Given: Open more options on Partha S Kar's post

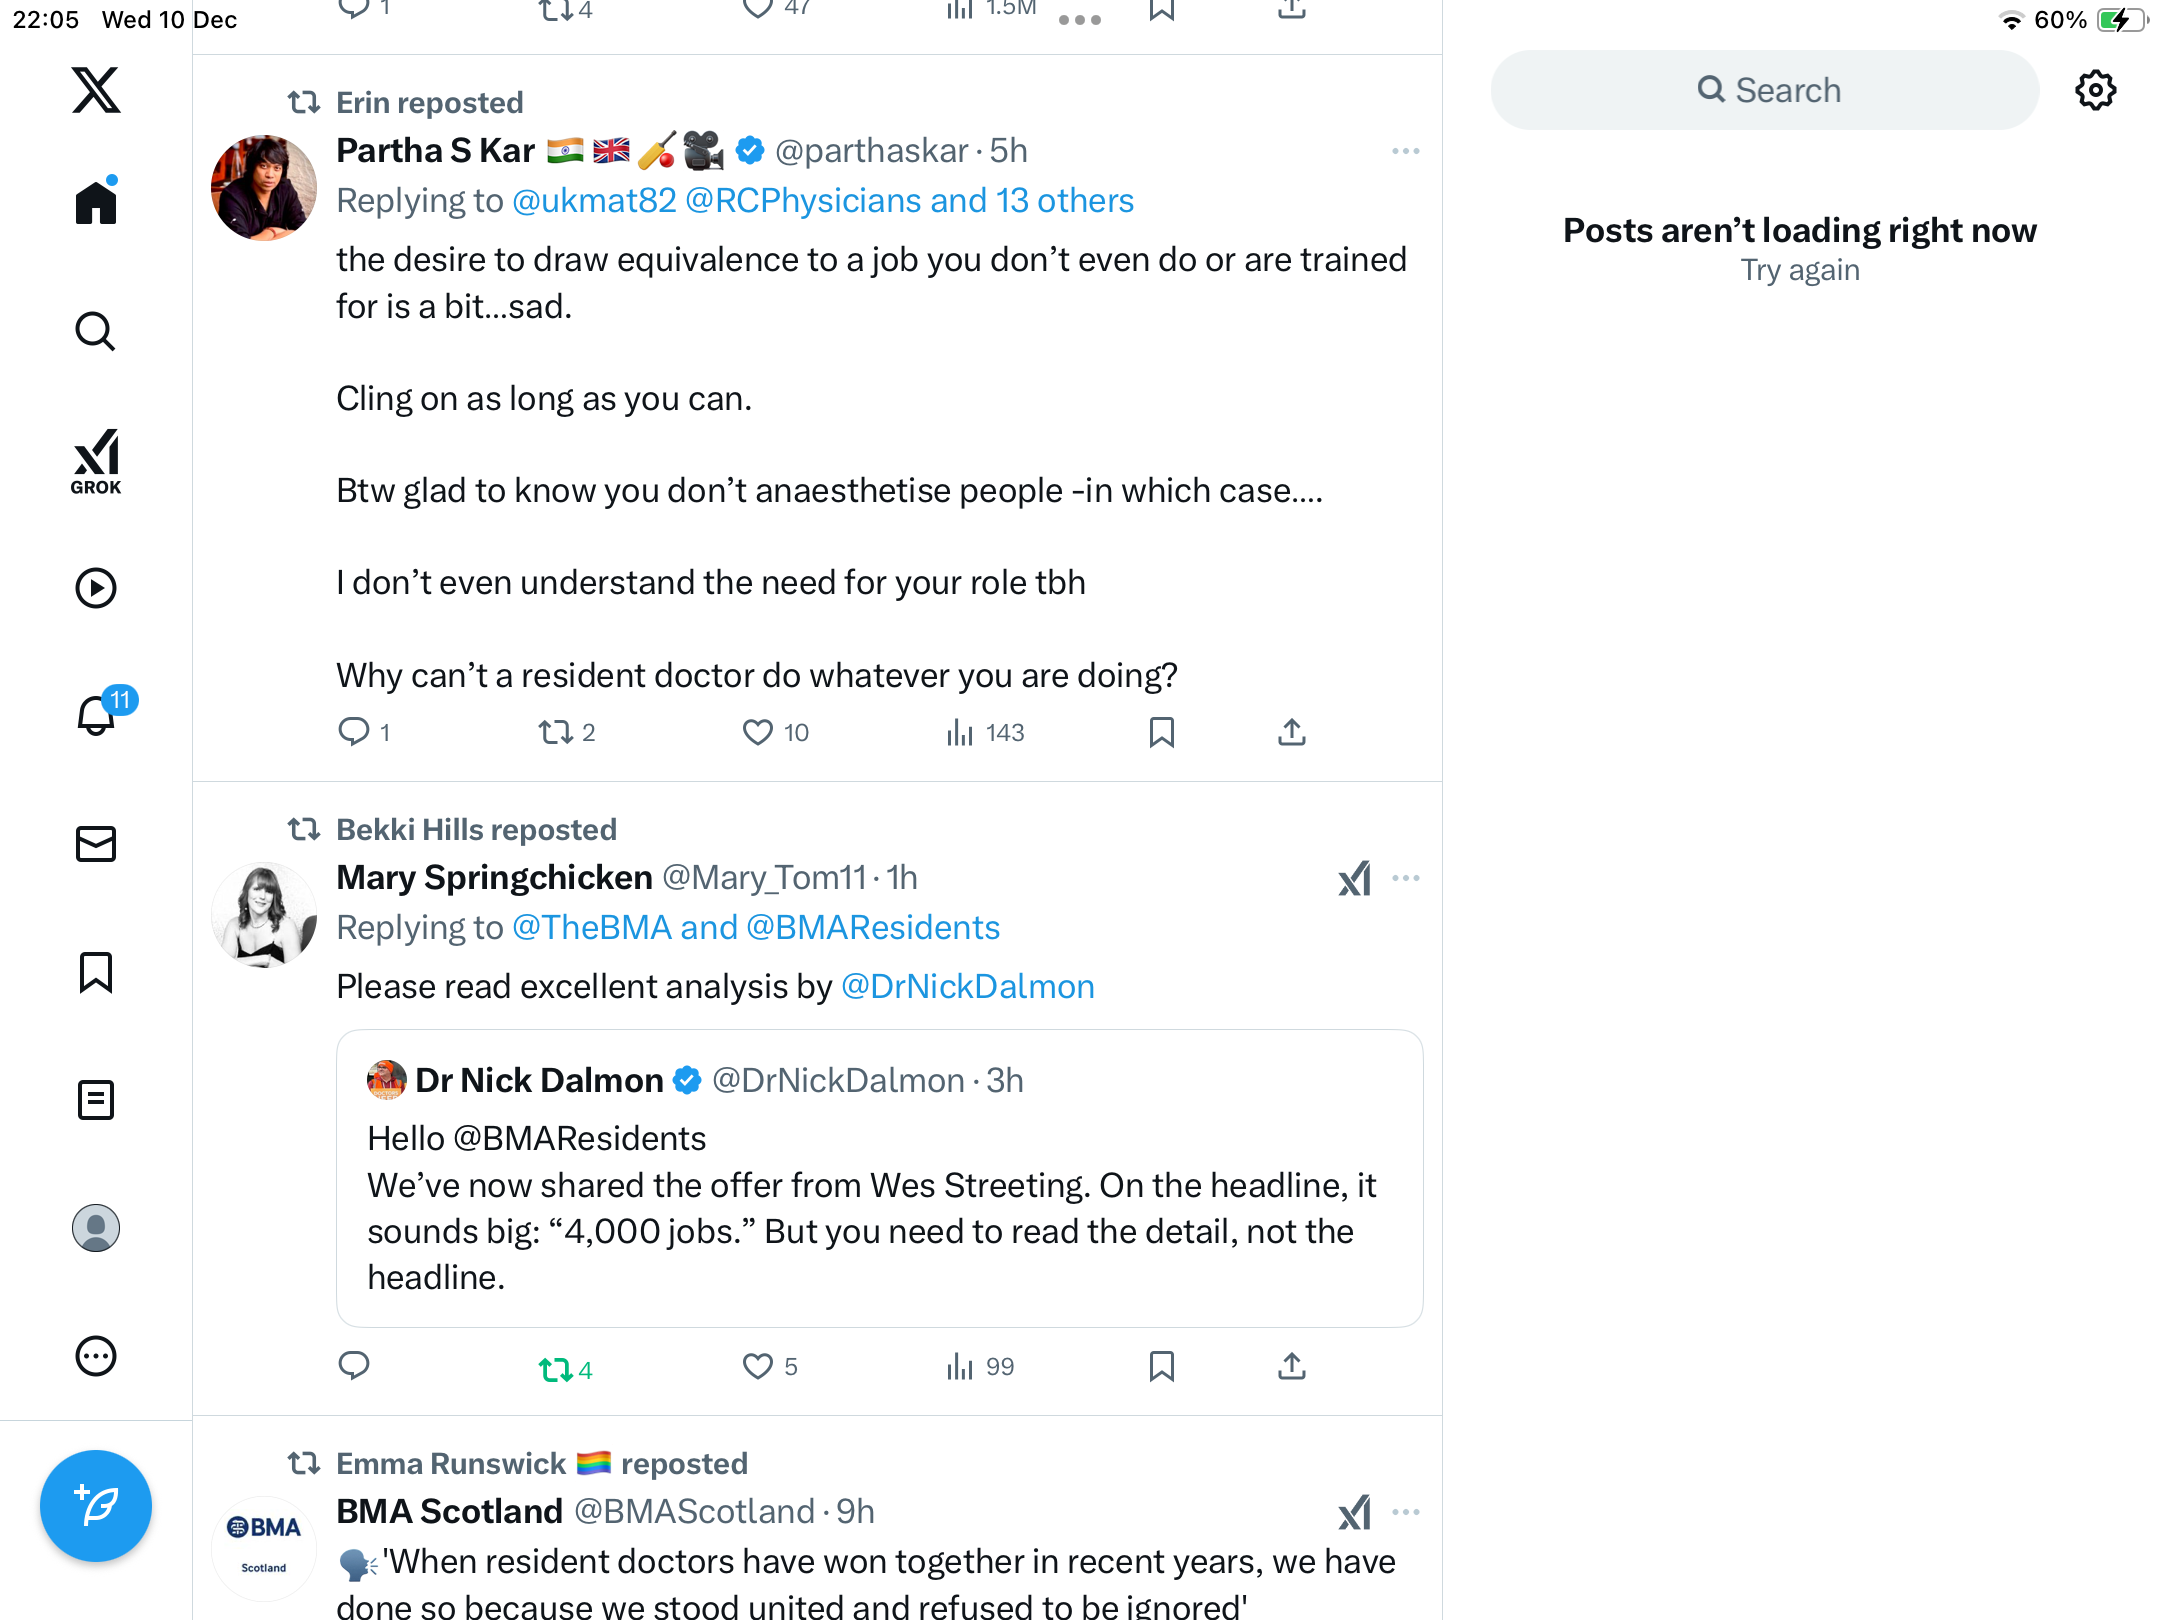Looking at the screenshot, I should point(1405,151).
